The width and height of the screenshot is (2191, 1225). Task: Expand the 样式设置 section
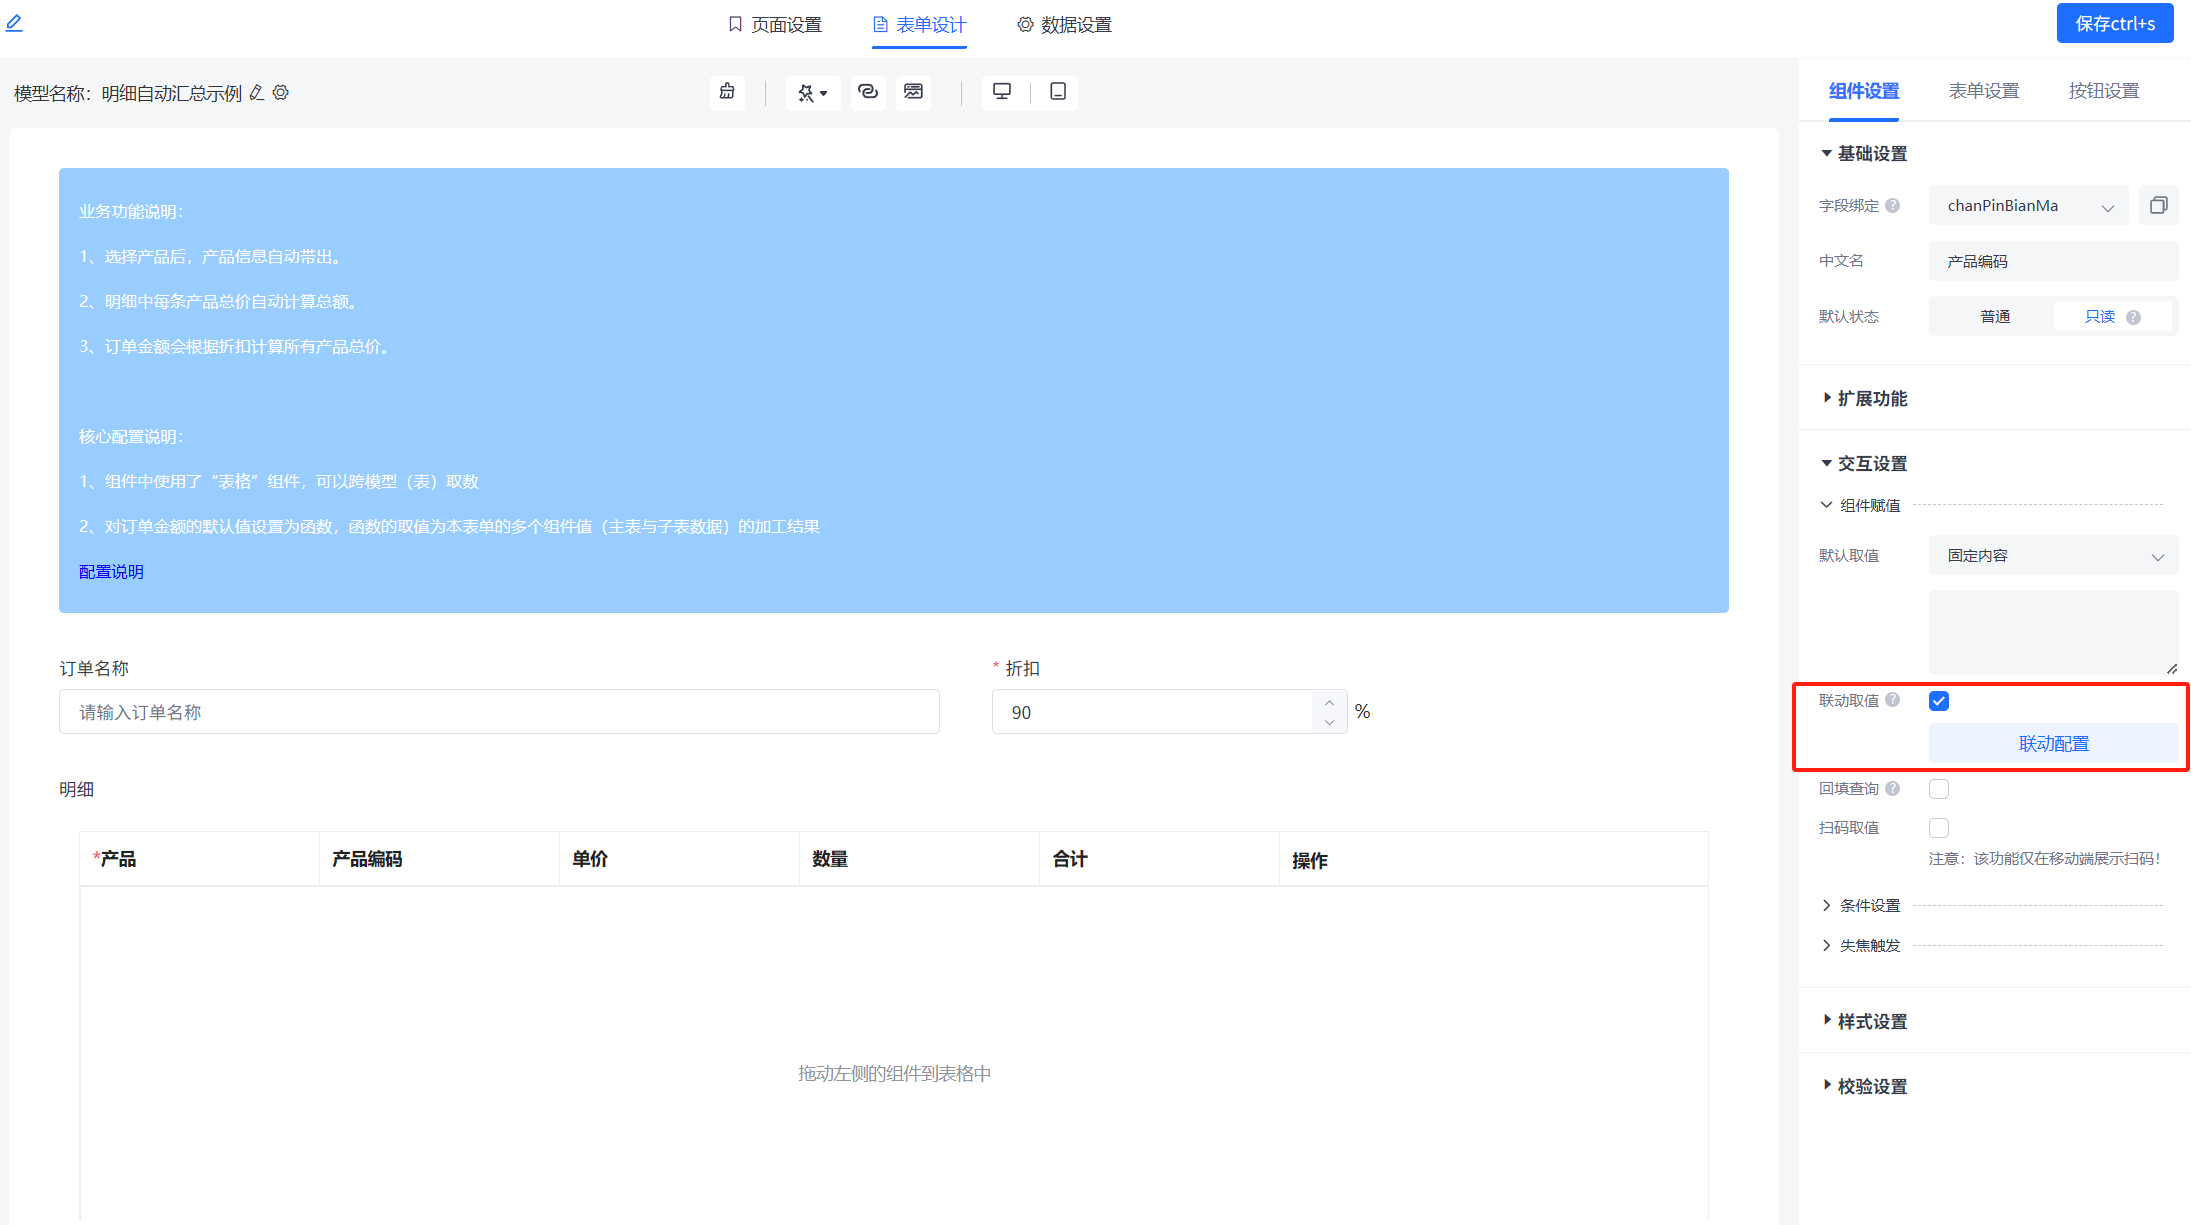1864,1022
